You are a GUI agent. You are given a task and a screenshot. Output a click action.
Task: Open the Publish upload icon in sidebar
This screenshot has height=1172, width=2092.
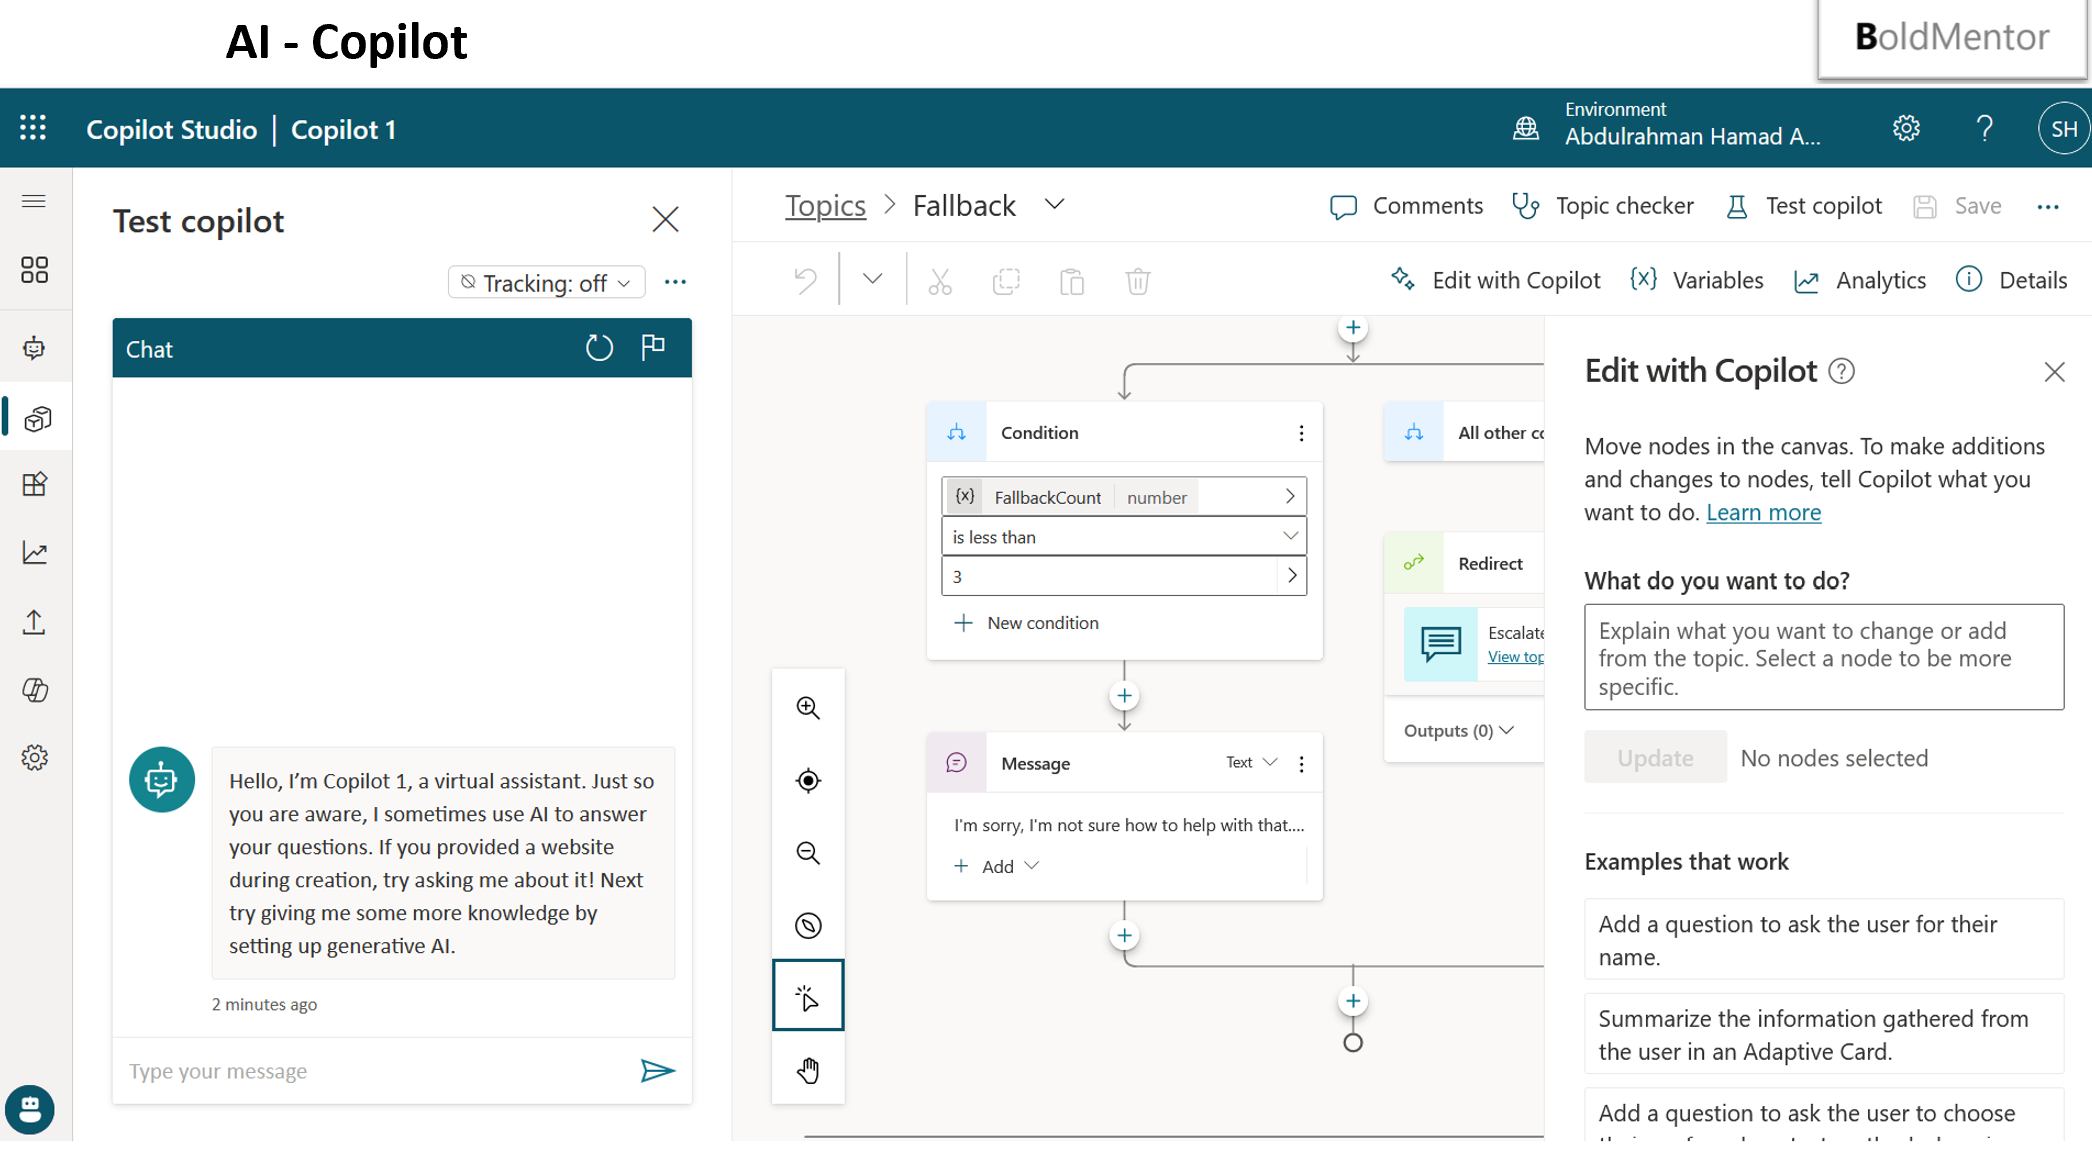[x=34, y=622]
